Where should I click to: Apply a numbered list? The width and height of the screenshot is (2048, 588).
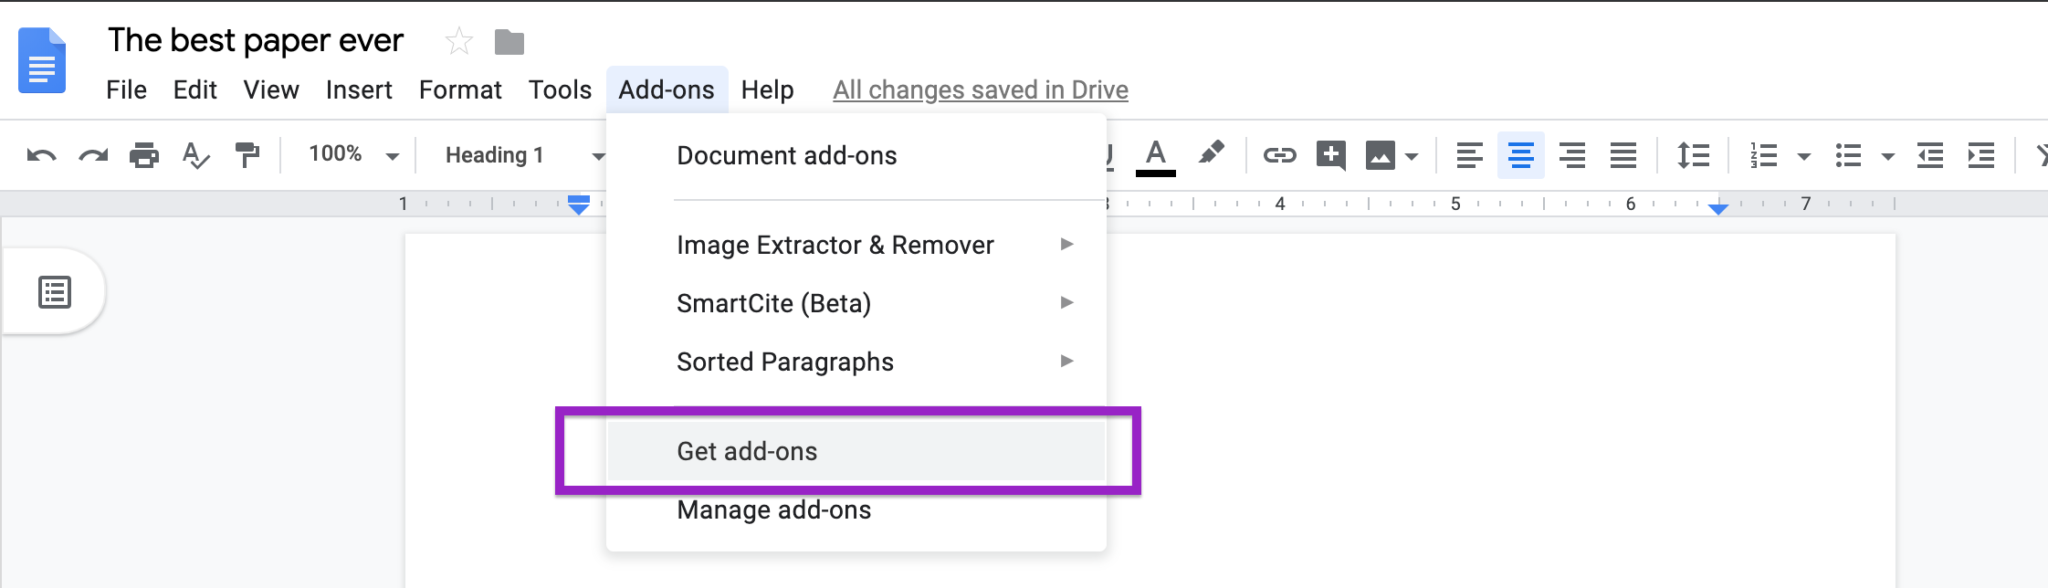pyautogui.click(x=1763, y=155)
